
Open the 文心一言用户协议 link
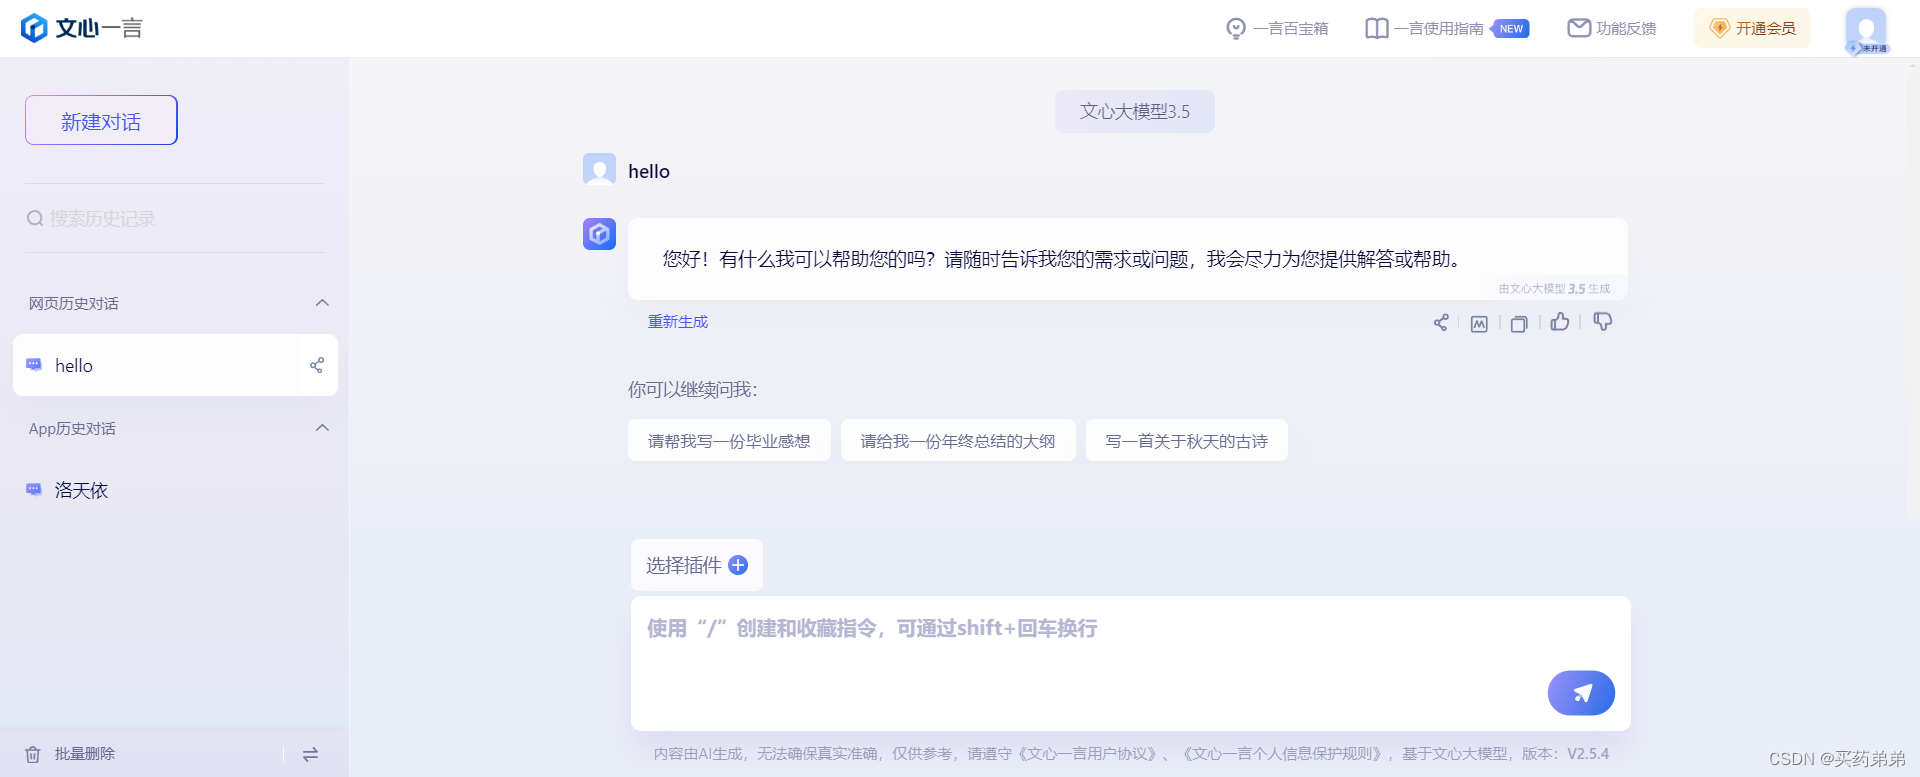[x=1087, y=753]
